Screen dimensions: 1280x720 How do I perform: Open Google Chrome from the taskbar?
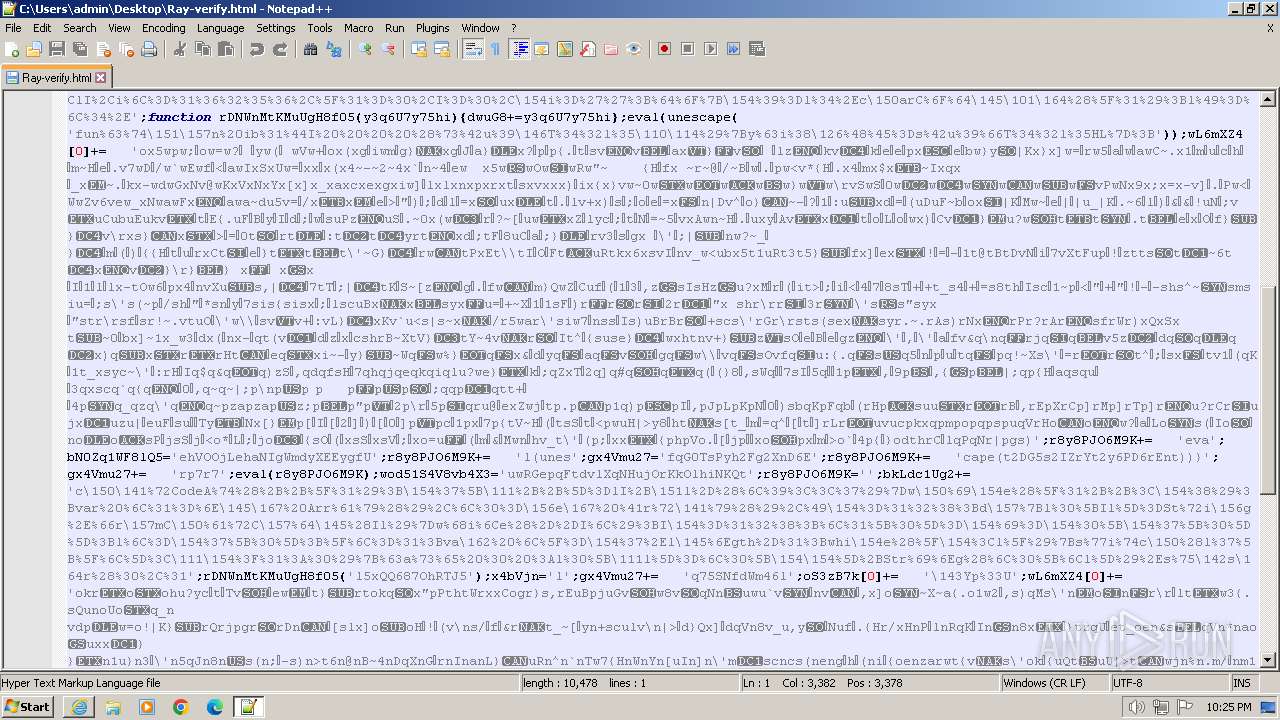[x=181, y=707]
